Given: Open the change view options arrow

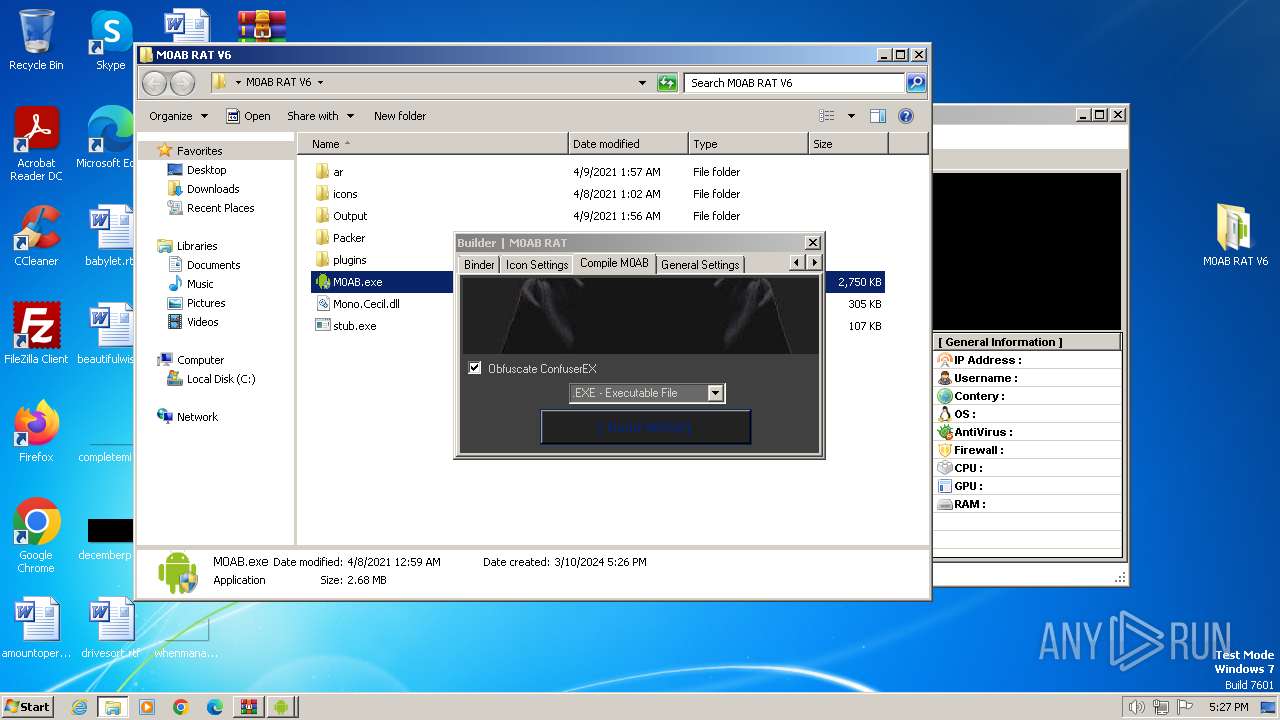Looking at the screenshot, I should (x=851, y=116).
